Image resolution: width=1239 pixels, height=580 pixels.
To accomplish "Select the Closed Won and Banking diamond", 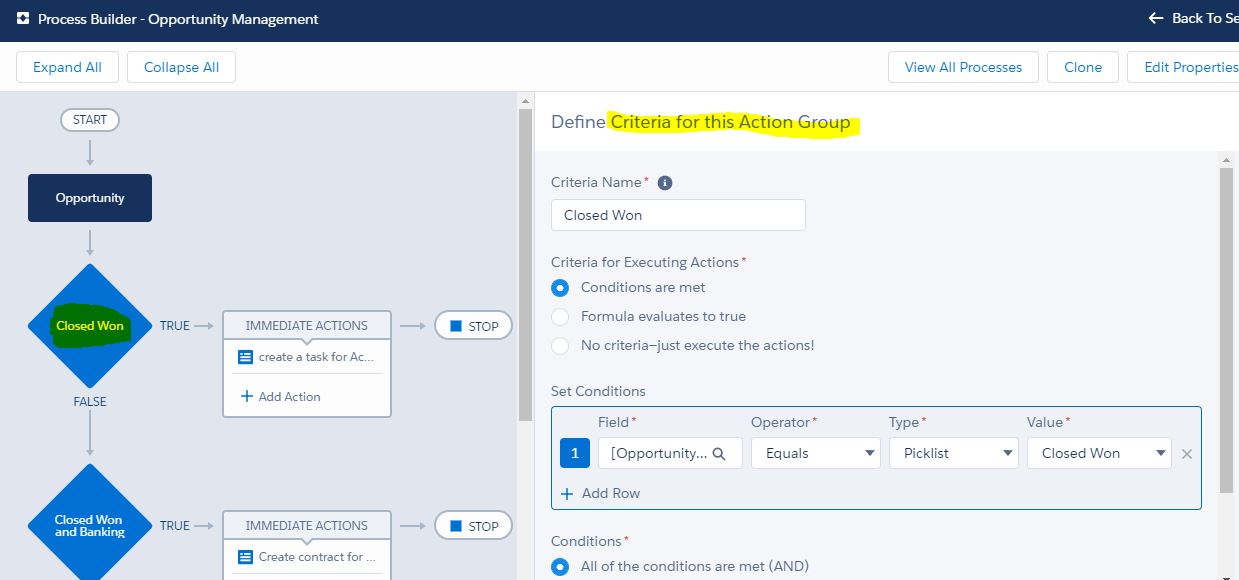I will [90, 525].
